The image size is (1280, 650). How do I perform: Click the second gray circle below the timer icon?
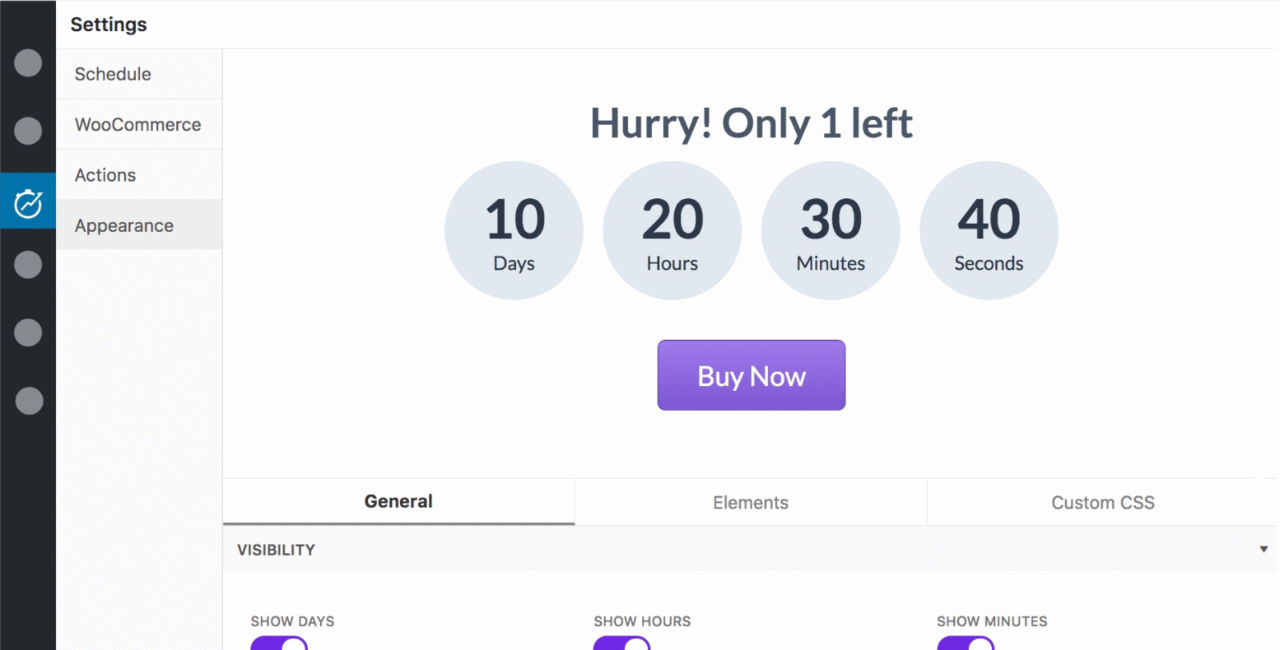tap(28, 333)
